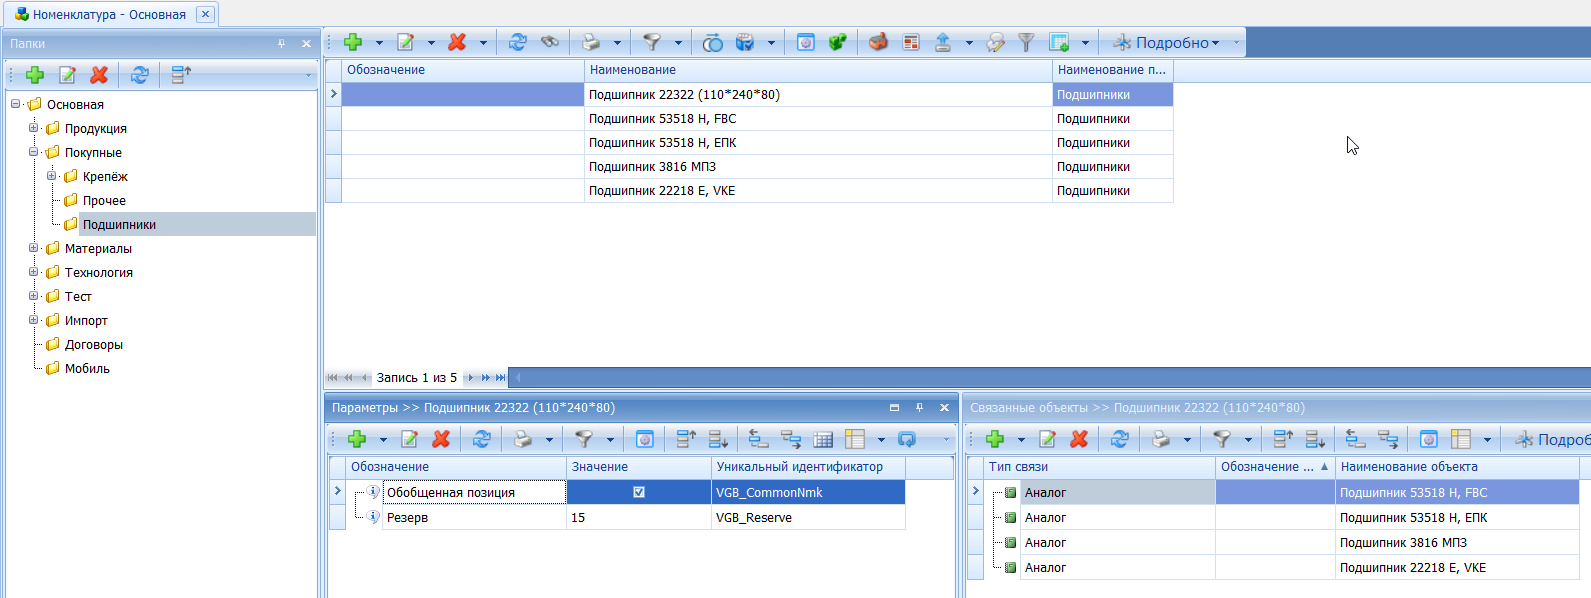Screen dimensions: 1591x598
Task: Switch to Номенклатура - Основная tab
Action: click(x=108, y=14)
